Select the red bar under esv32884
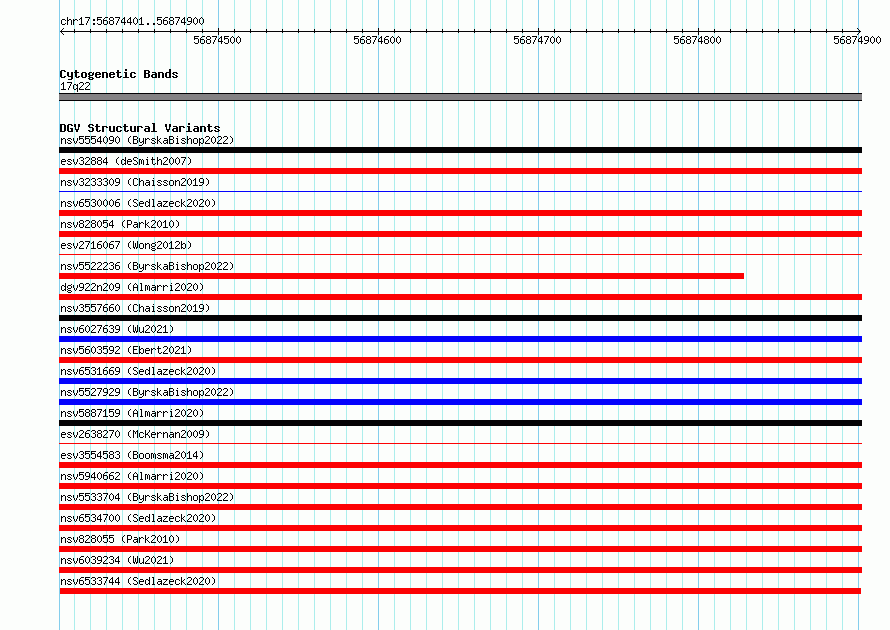Screen dimensions: 890x630 point(460,171)
